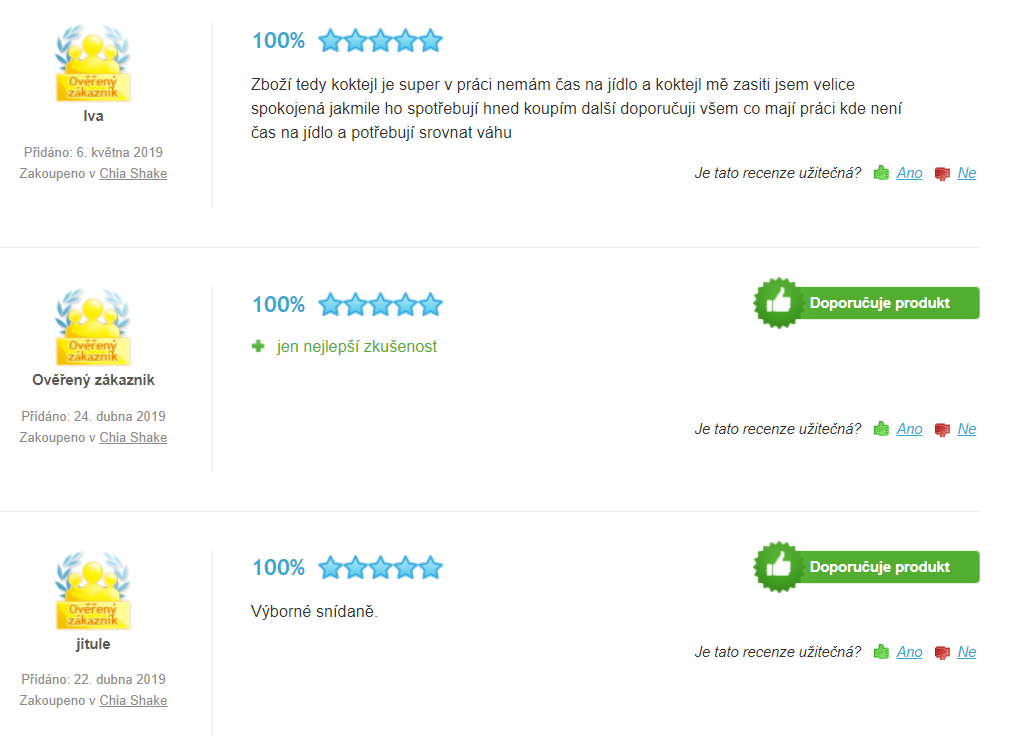Vote Ne on 24. dubna review
The height and width of the screenshot is (742, 1024).
pyautogui.click(x=967, y=429)
